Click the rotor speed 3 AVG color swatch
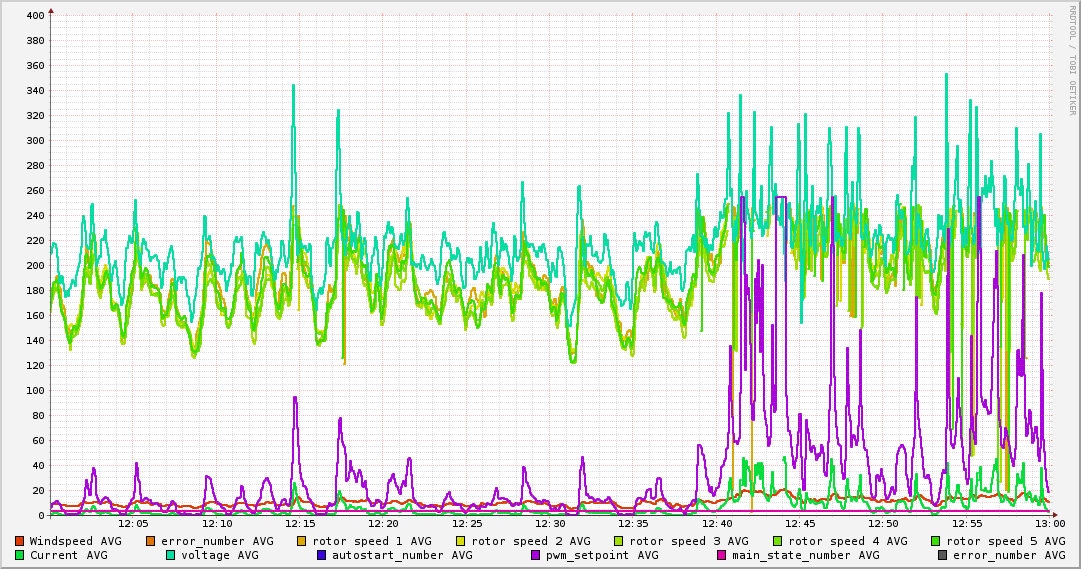Image resolution: width=1081 pixels, height=569 pixels. point(618,541)
